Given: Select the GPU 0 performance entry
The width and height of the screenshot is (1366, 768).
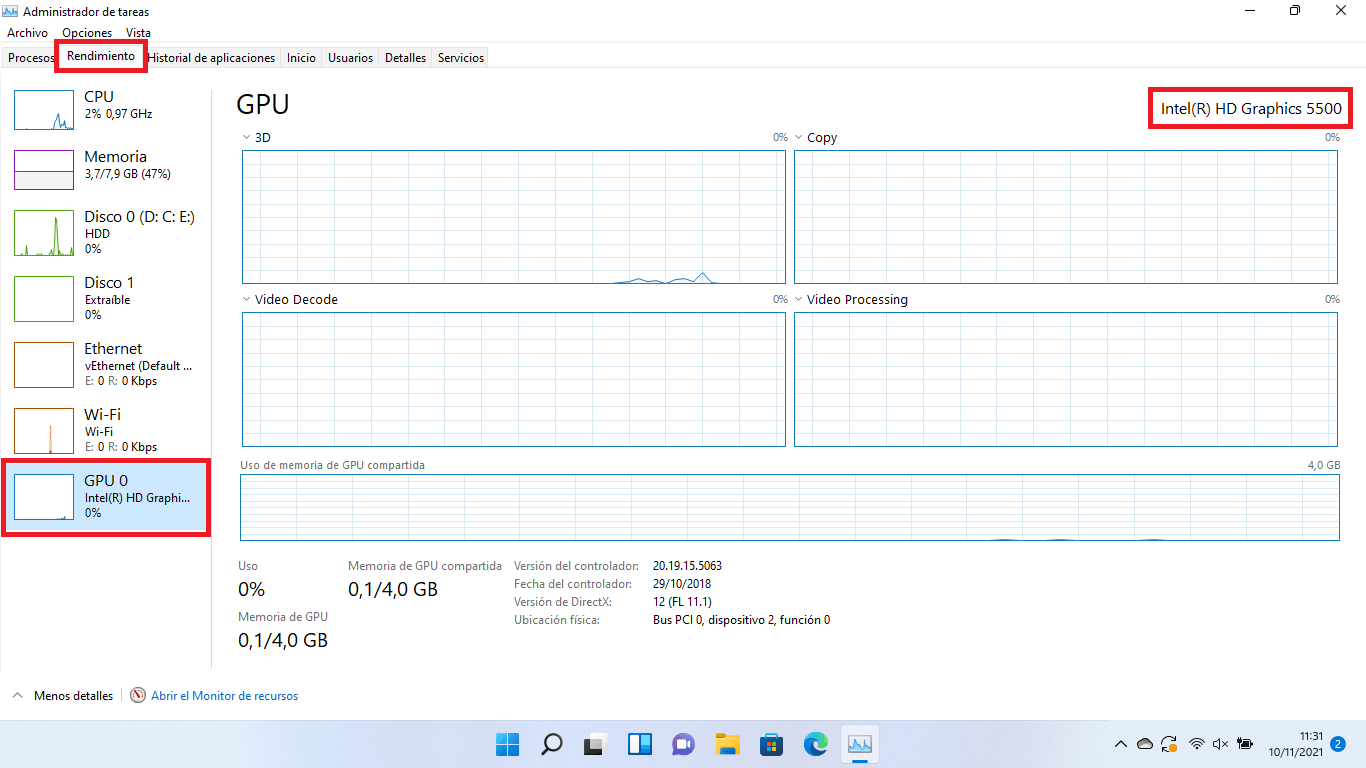Looking at the screenshot, I should pos(105,497).
